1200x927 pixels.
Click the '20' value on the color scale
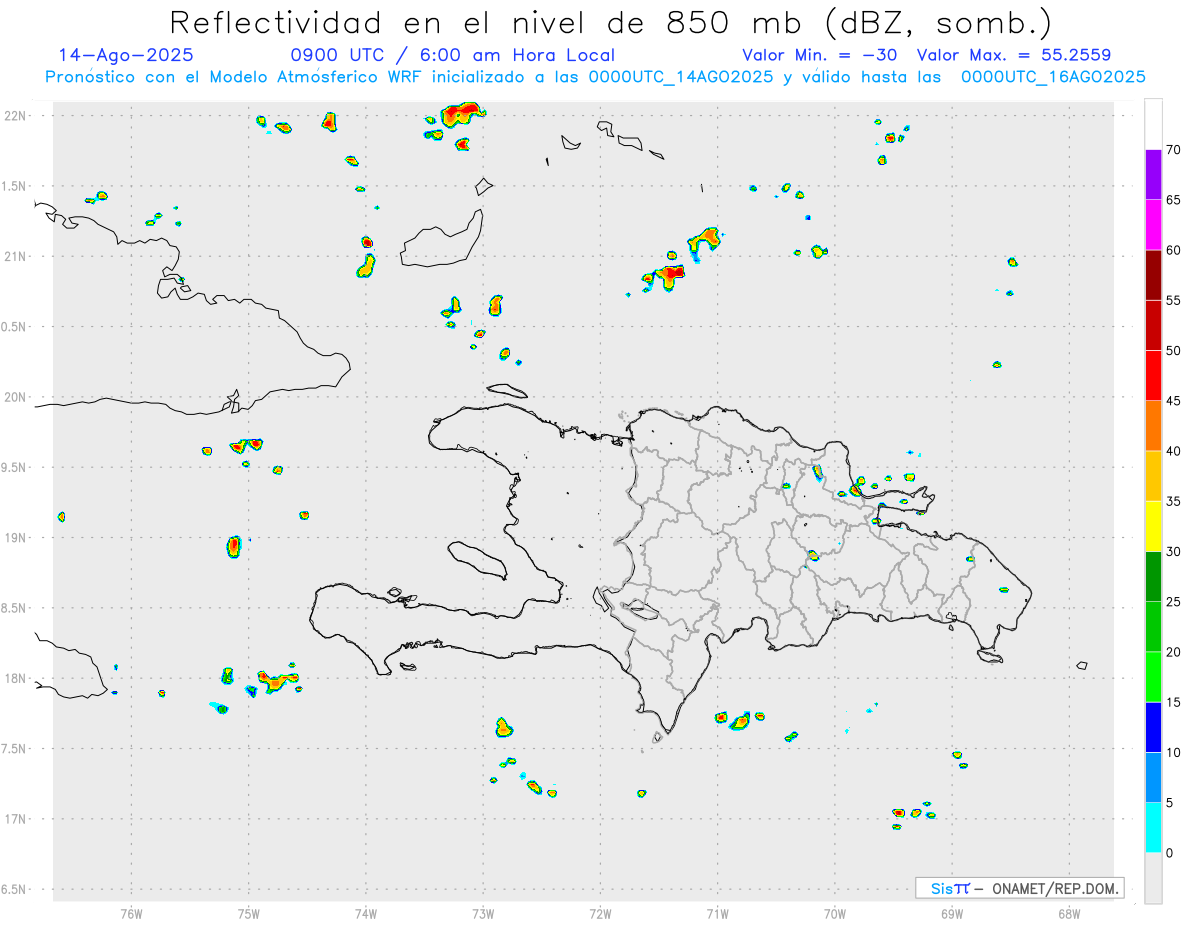click(1173, 652)
